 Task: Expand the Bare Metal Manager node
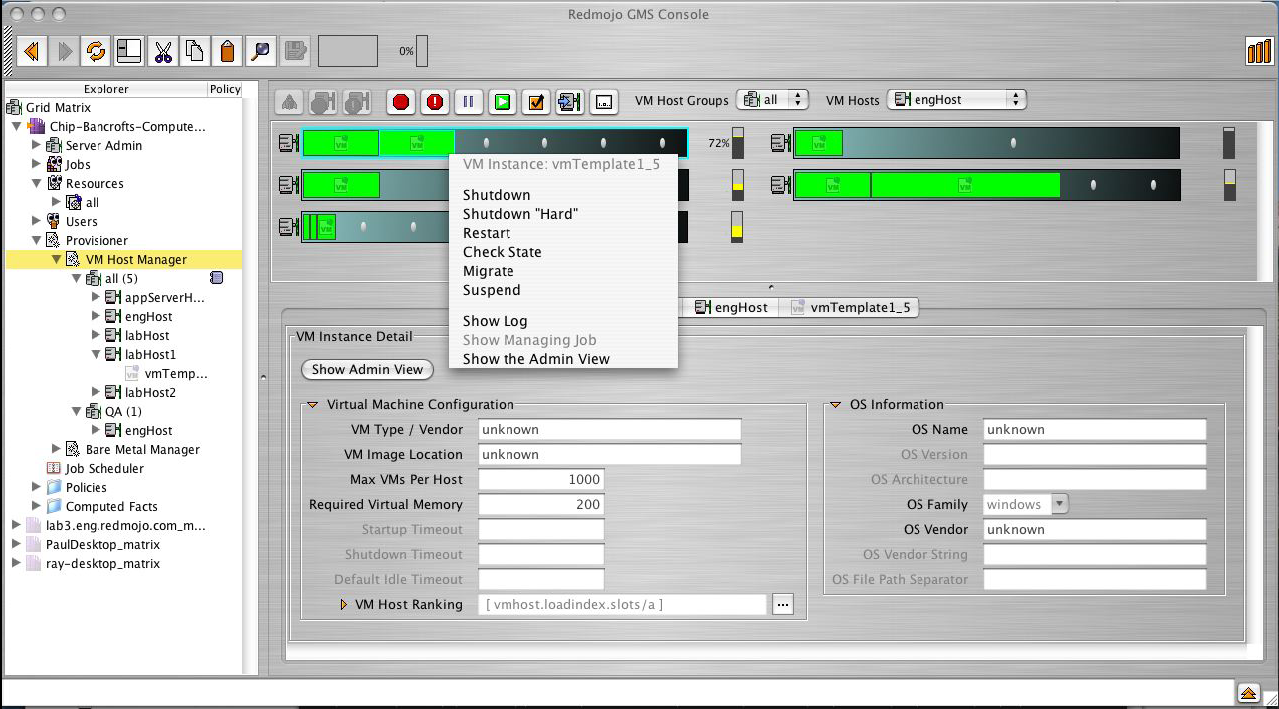[x=56, y=449]
